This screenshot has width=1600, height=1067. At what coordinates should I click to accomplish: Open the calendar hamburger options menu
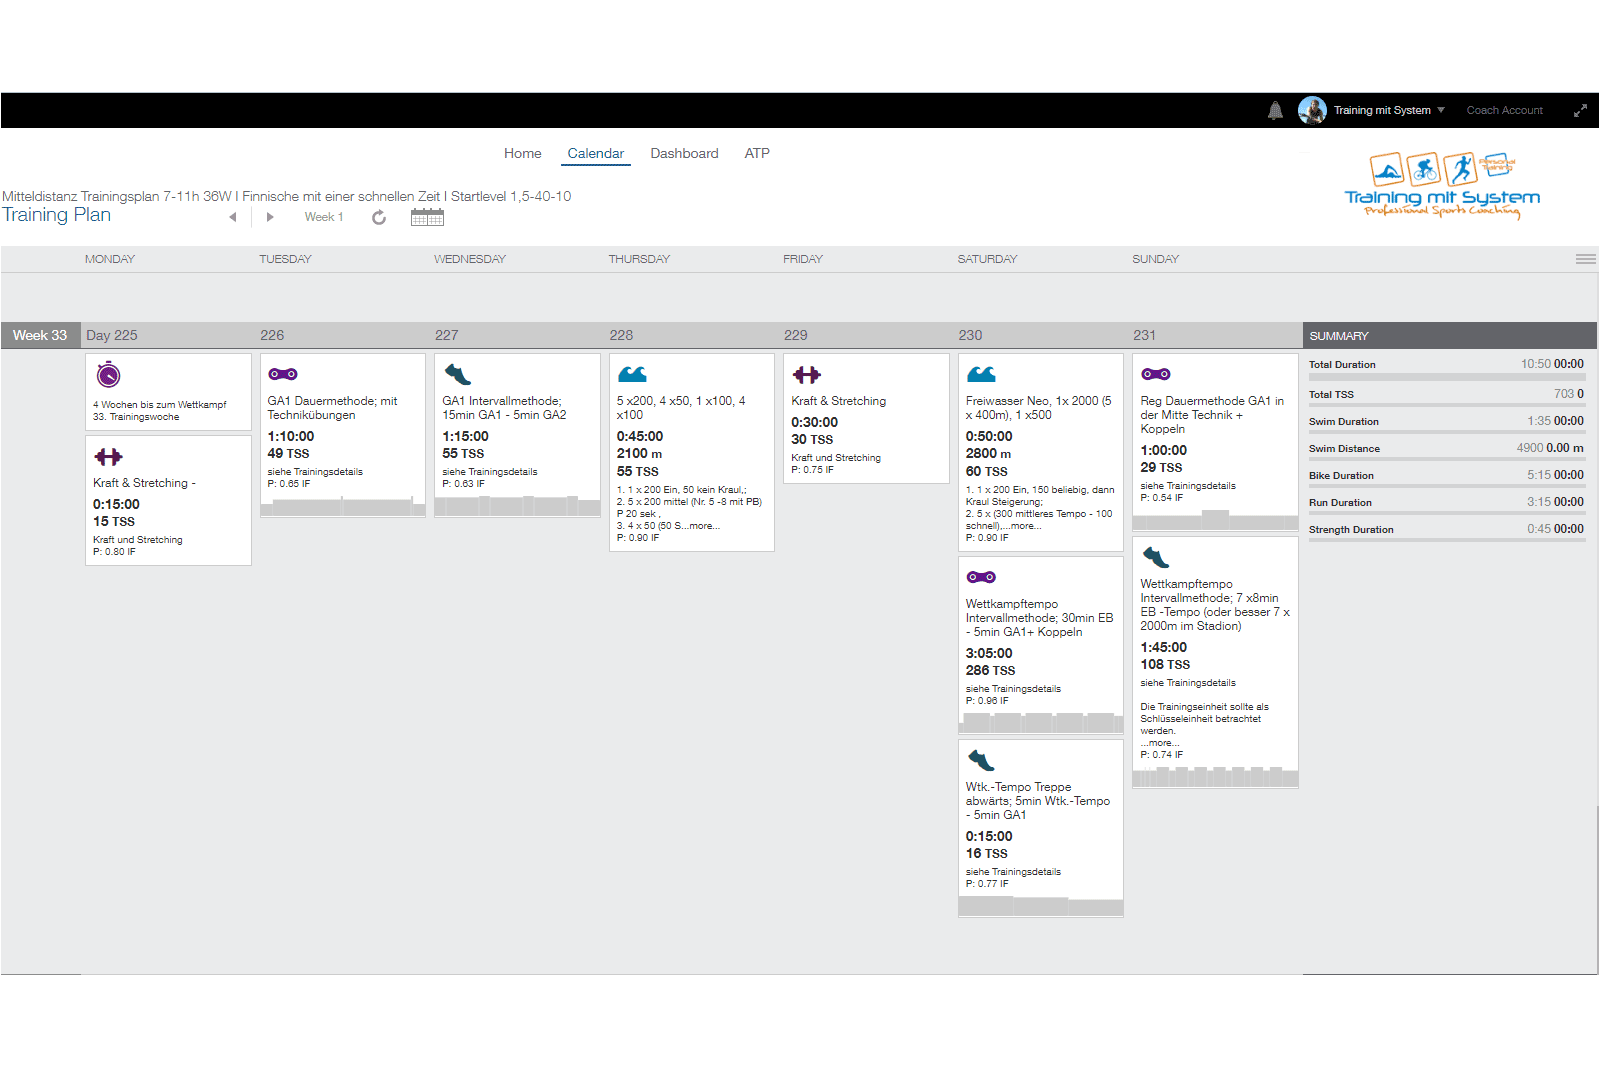(1585, 259)
